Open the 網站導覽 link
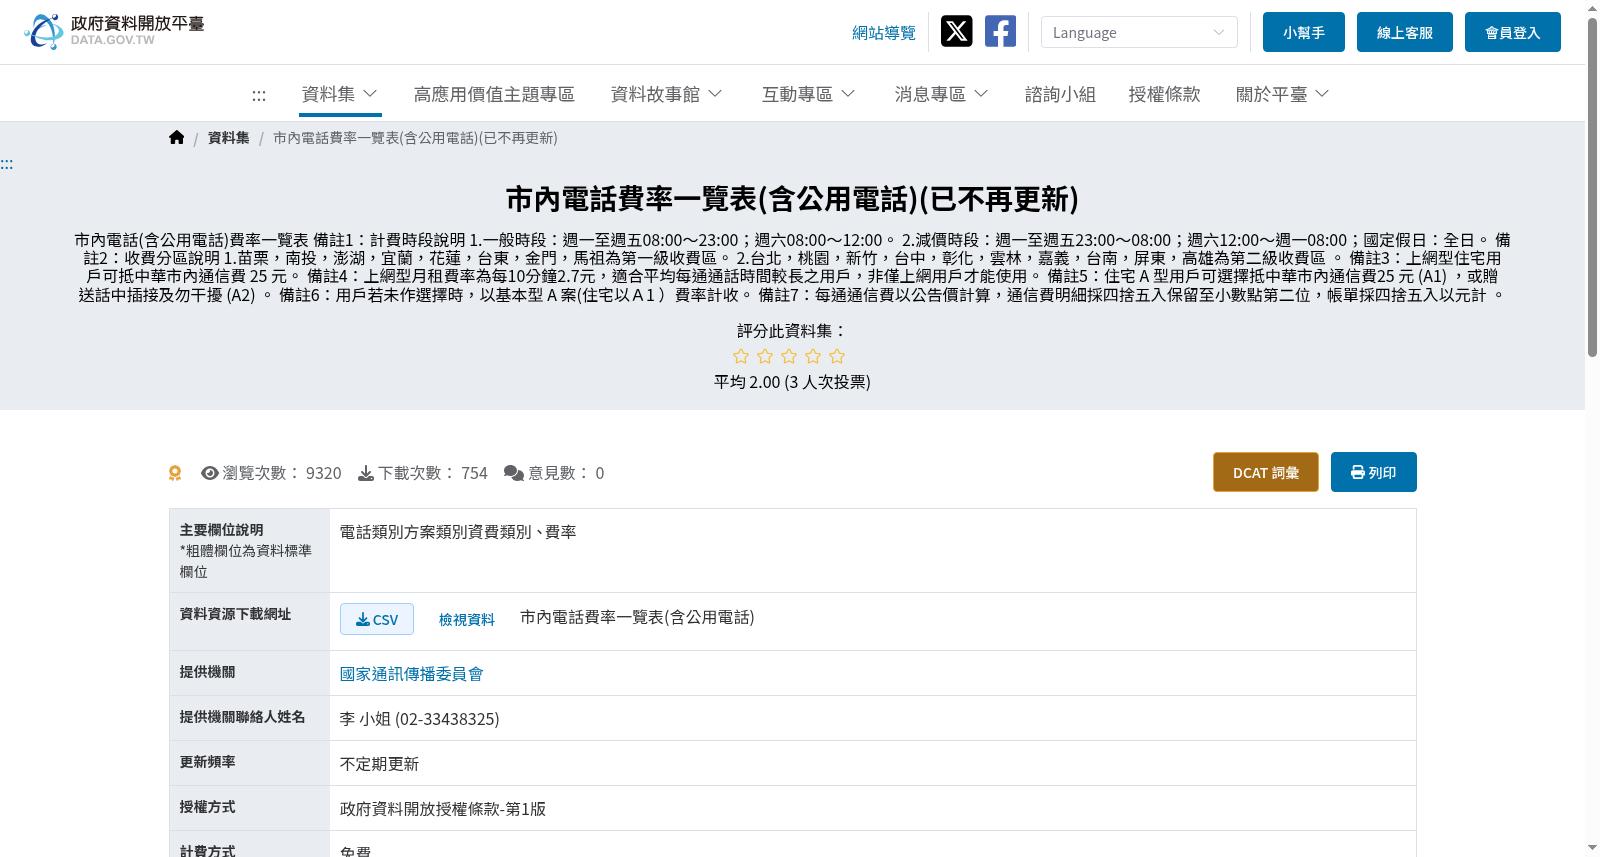 tap(884, 33)
